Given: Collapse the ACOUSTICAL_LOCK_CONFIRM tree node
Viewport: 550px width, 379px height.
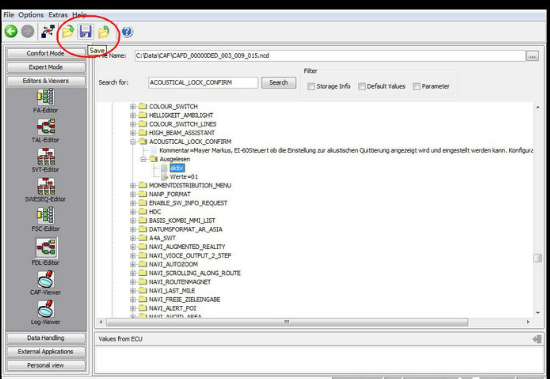Looking at the screenshot, I should (133, 141).
